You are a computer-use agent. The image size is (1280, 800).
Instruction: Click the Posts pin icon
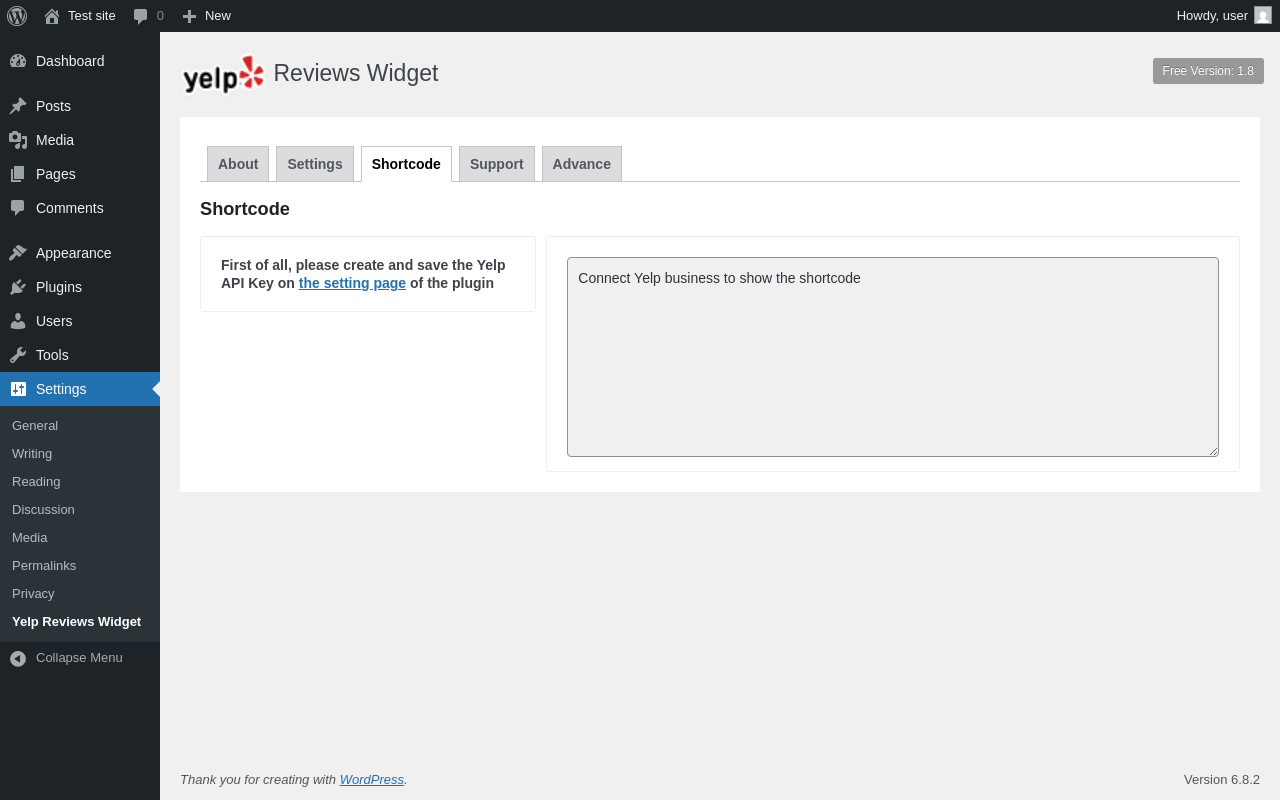point(18,106)
